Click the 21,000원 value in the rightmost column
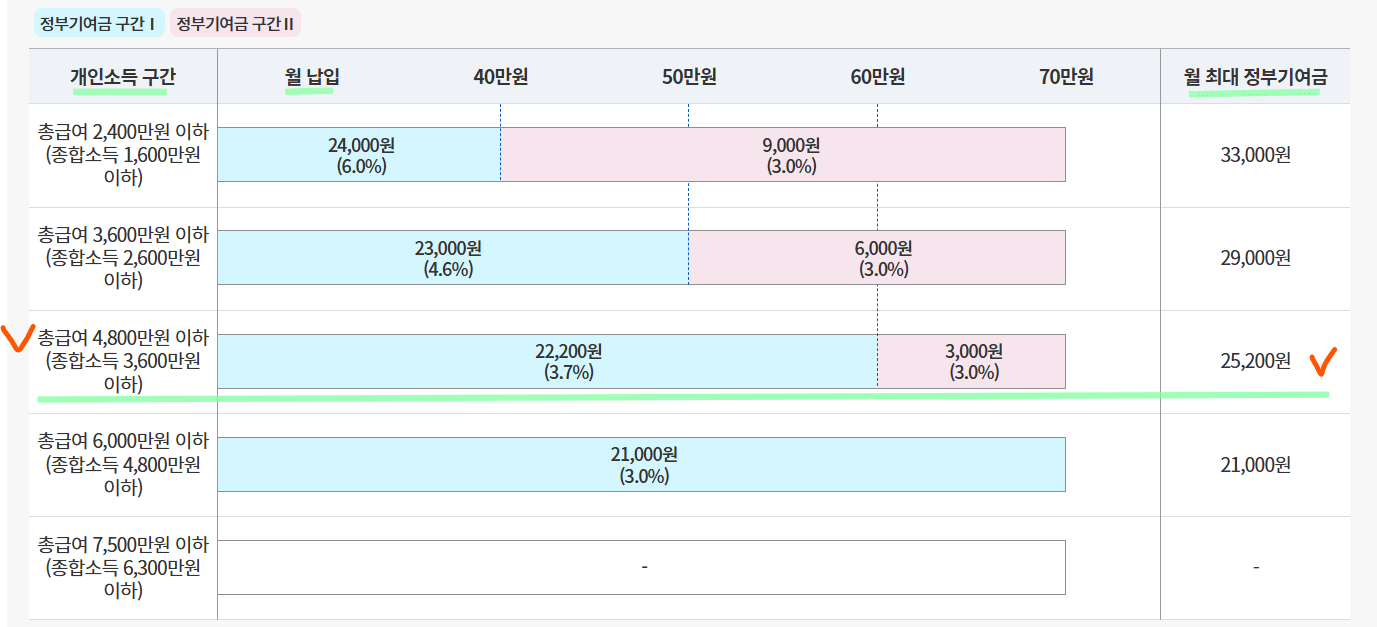The height and width of the screenshot is (627, 1377). [1255, 464]
